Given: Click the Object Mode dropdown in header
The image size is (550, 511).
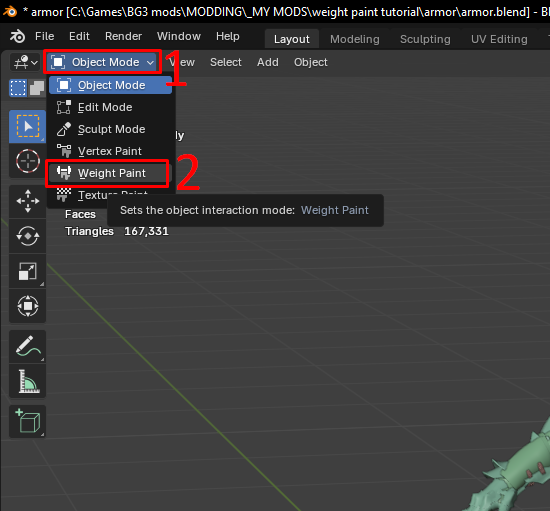Looking at the screenshot, I should (102, 62).
